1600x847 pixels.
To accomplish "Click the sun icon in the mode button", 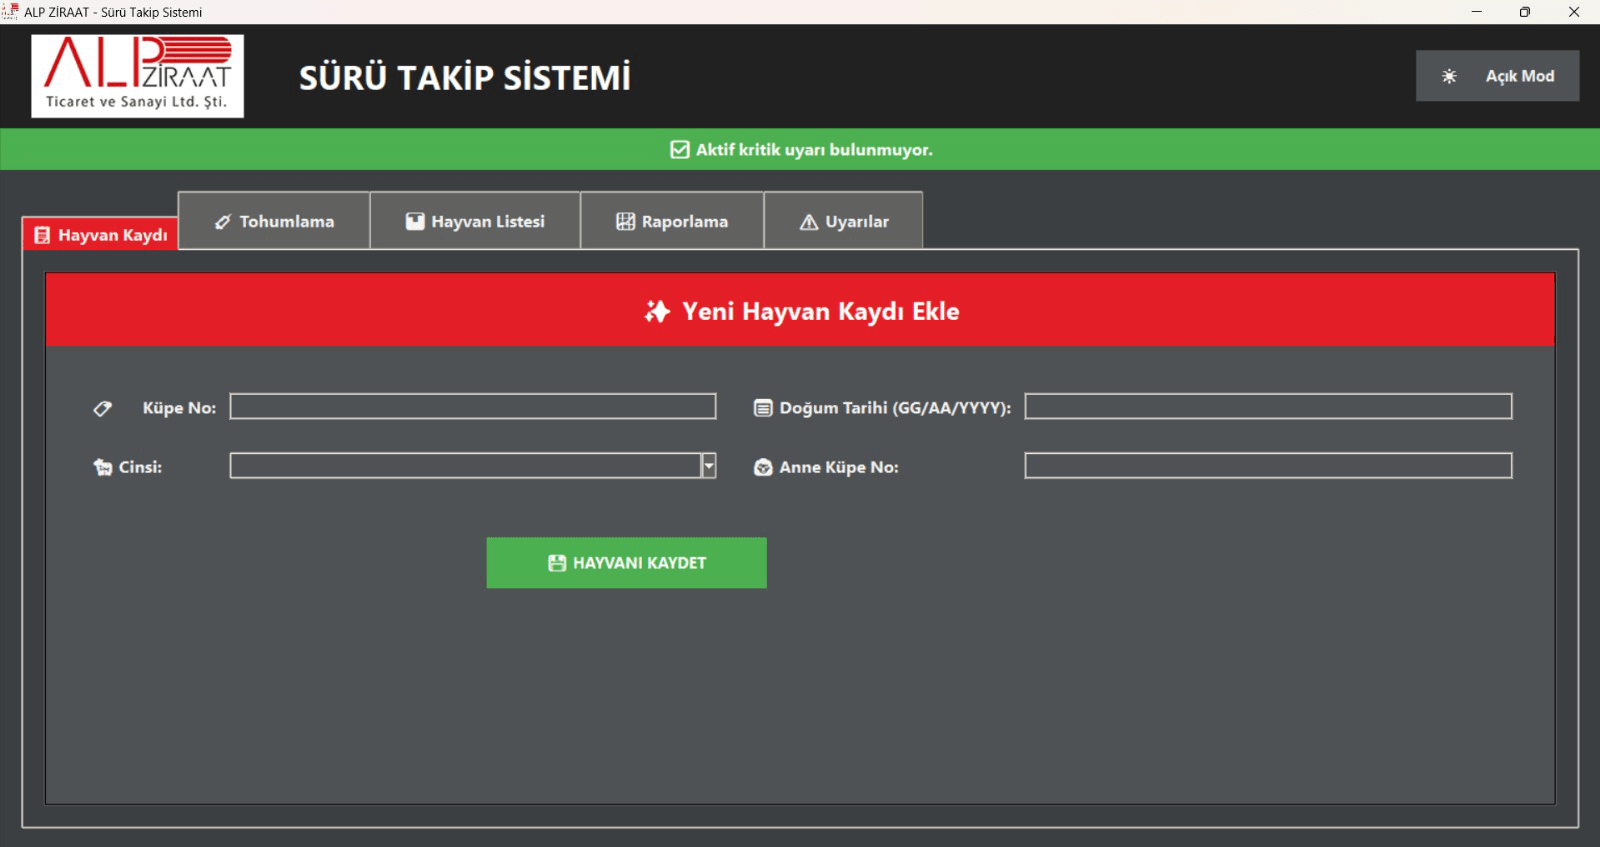I will (x=1449, y=76).
